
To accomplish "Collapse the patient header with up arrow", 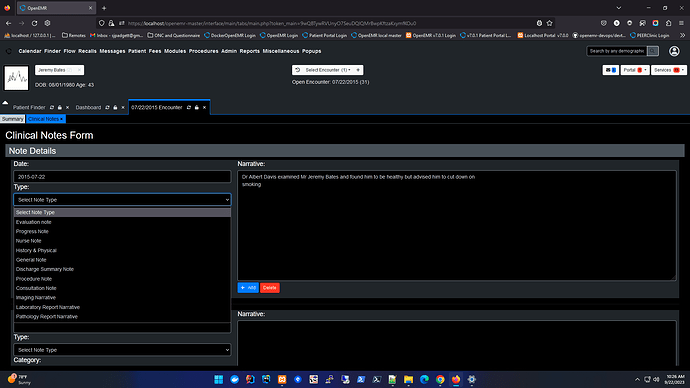I will [x=5, y=102].
